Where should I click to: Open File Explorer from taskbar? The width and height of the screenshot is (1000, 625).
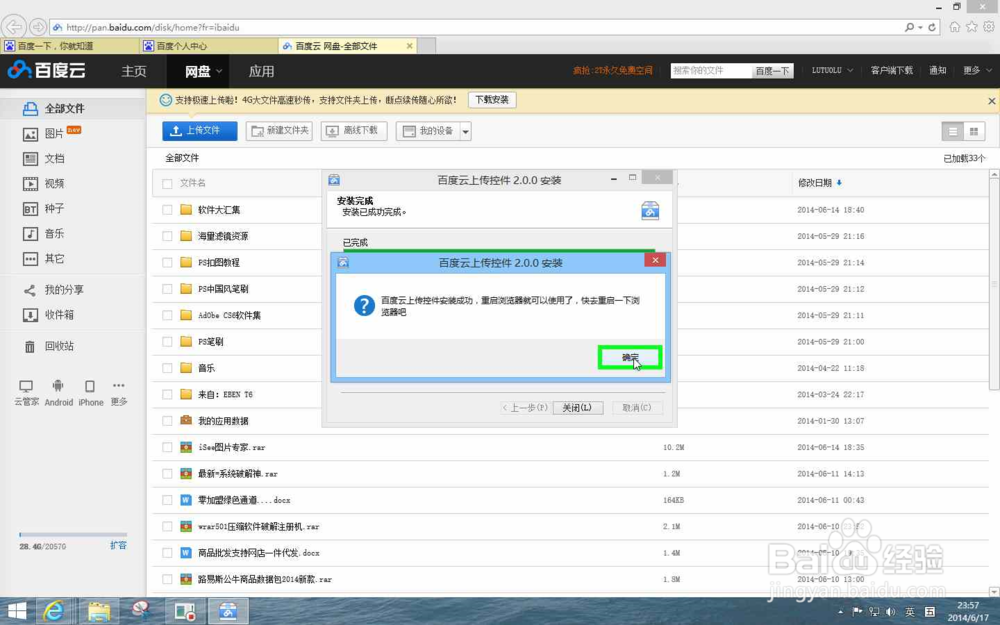coord(99,612)
